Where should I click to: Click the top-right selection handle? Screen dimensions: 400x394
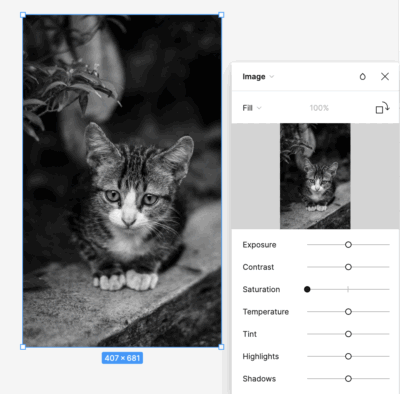(221, 15)
